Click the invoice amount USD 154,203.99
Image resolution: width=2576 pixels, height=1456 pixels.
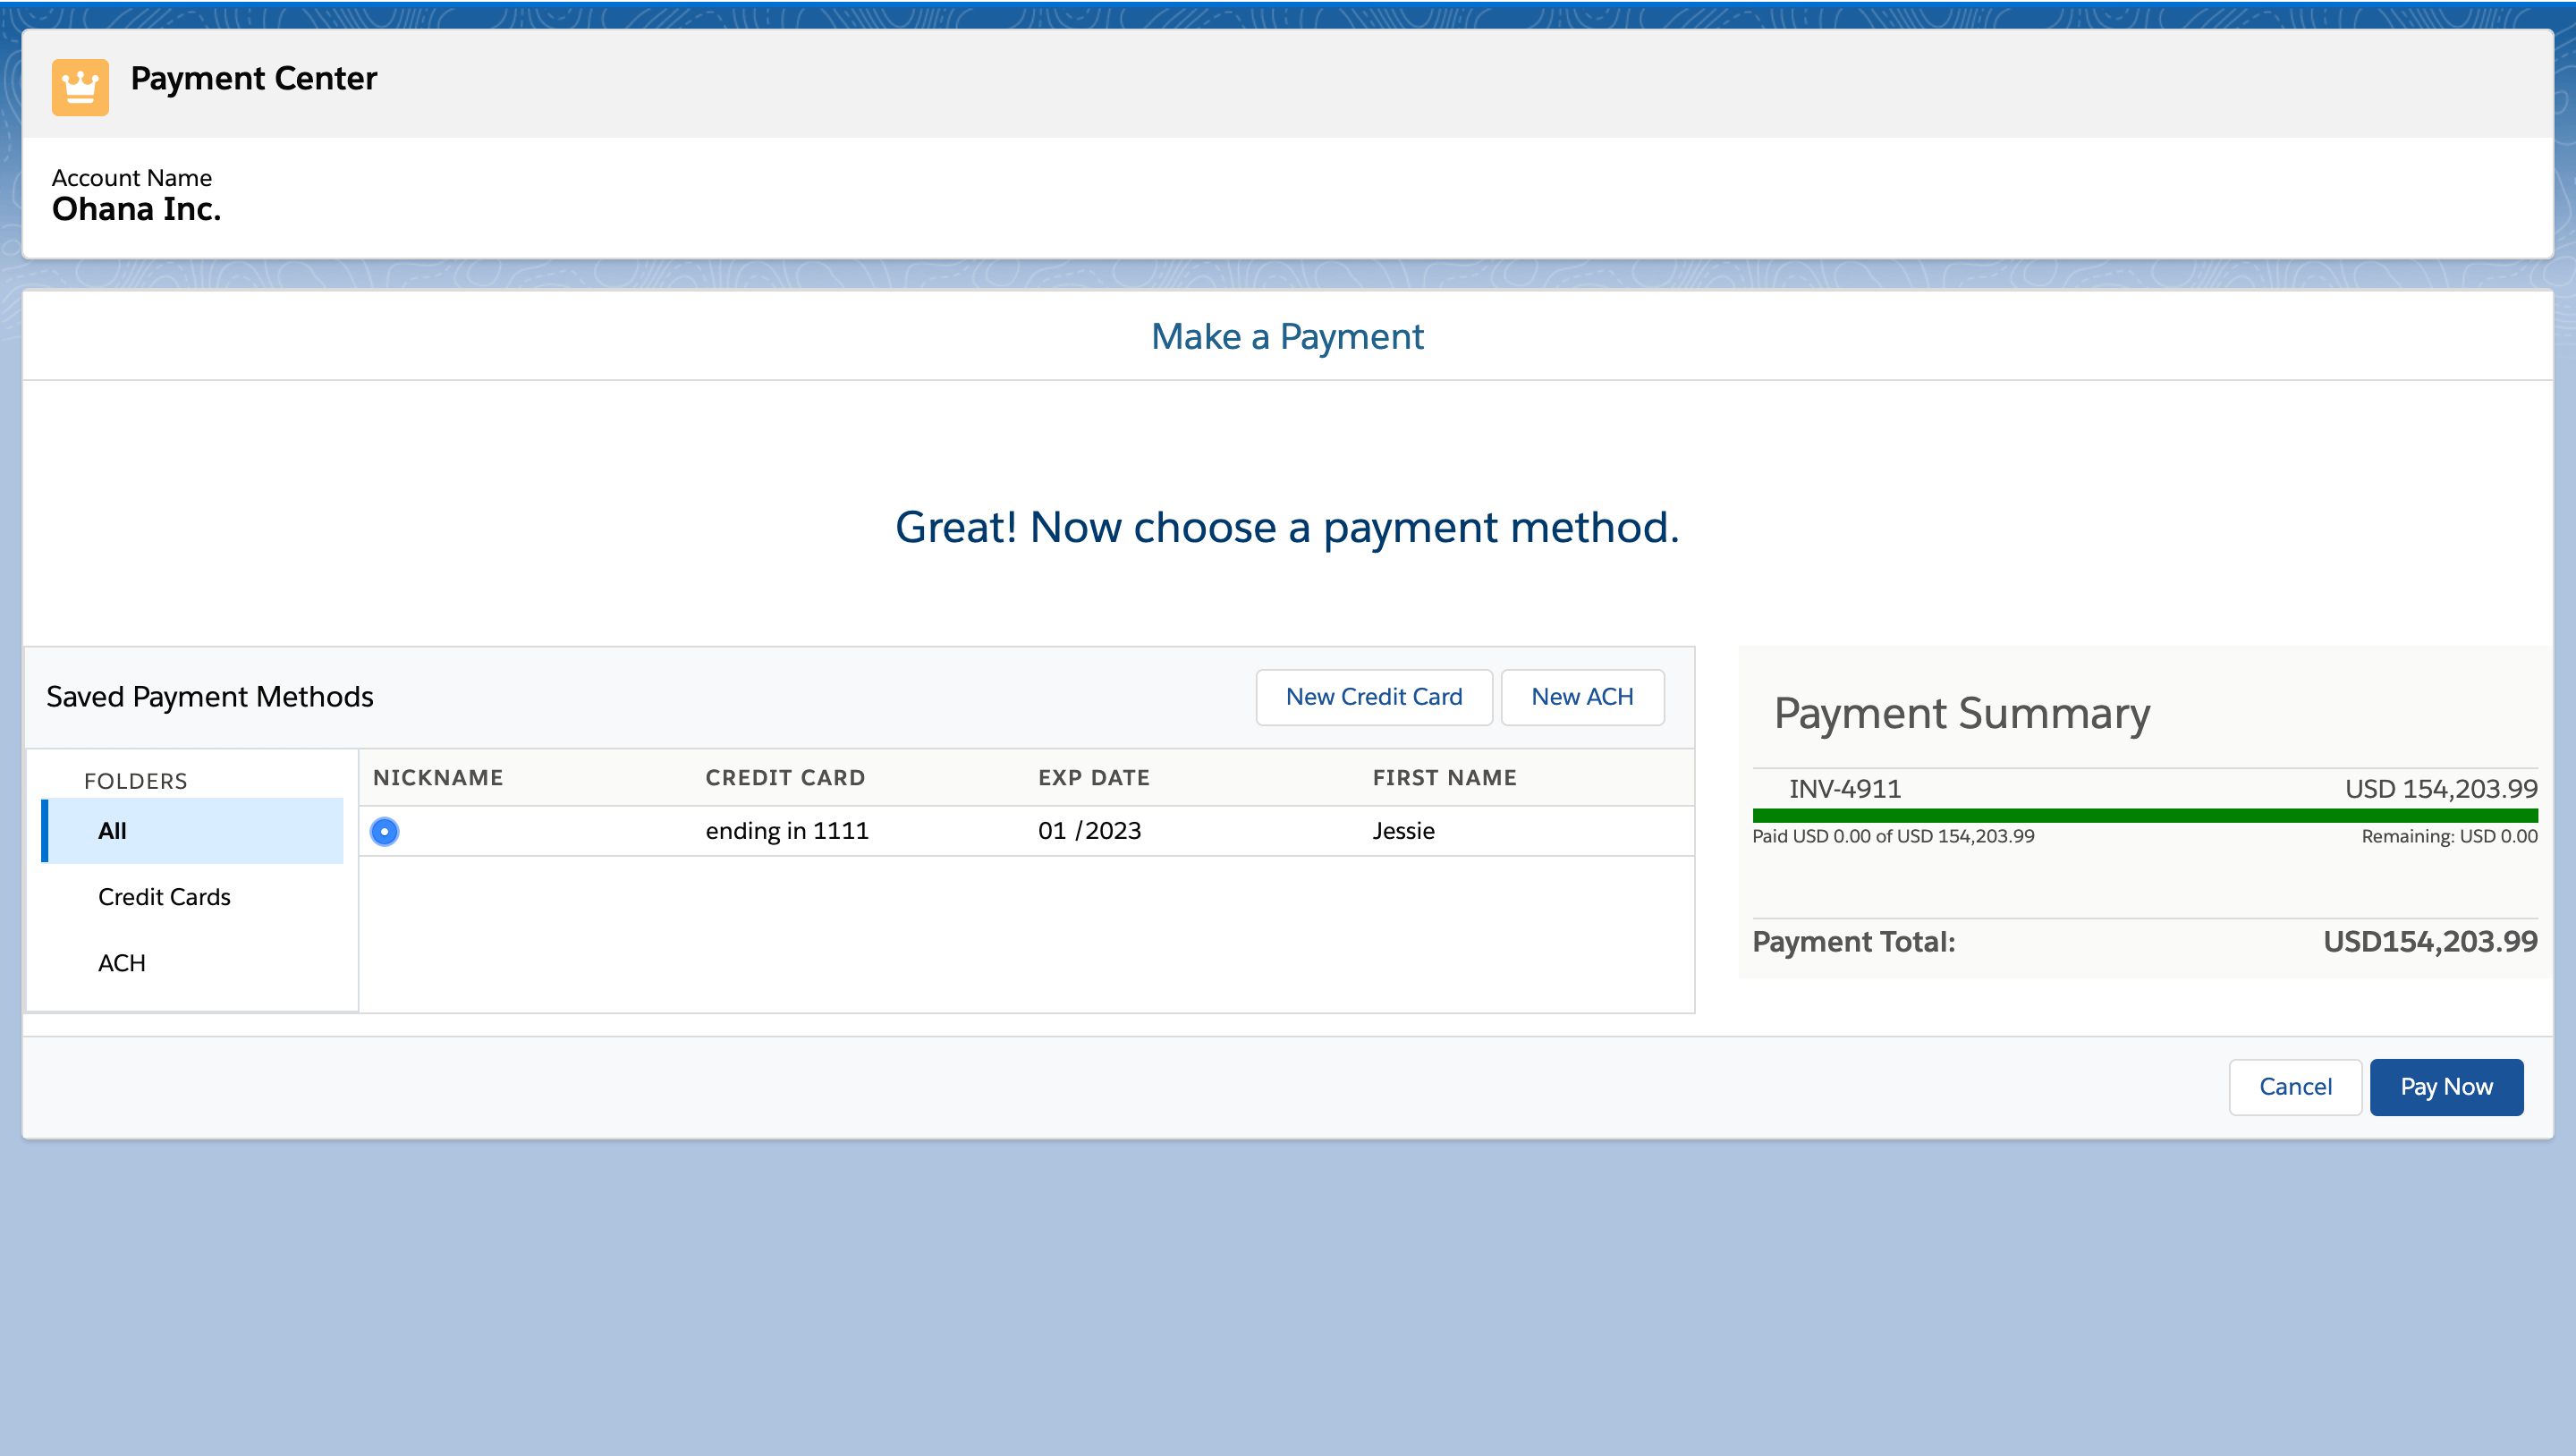coord(2441,789)
